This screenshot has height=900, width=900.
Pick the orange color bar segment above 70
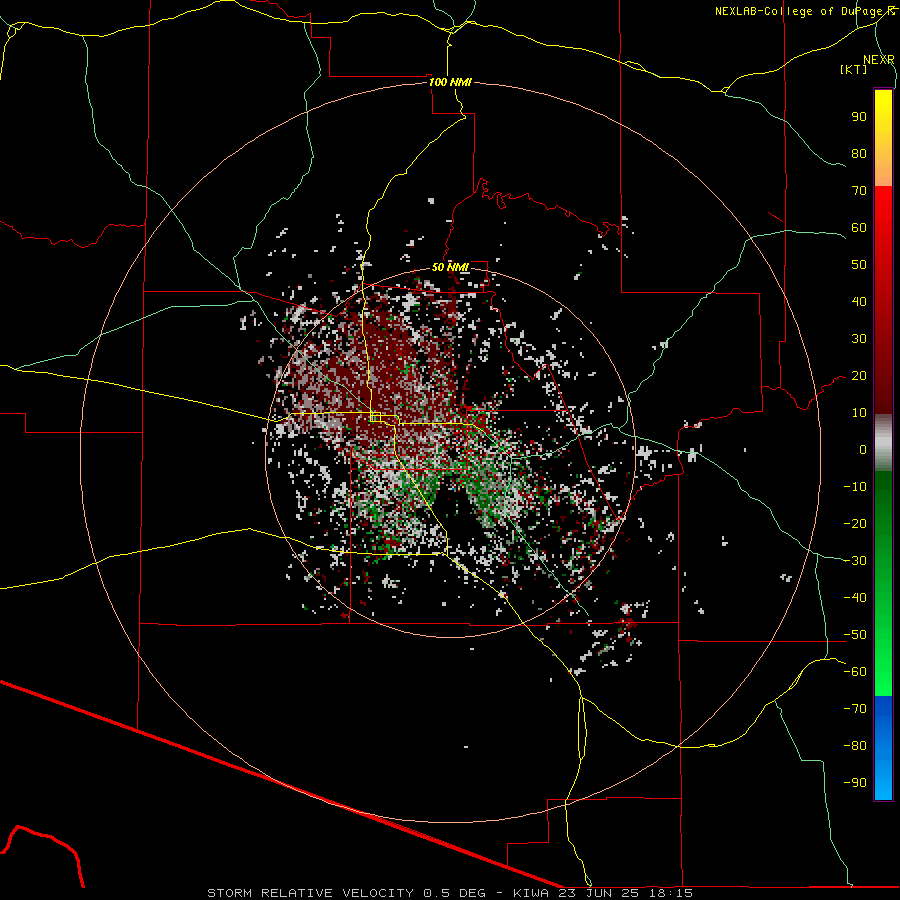coord(883,170)
